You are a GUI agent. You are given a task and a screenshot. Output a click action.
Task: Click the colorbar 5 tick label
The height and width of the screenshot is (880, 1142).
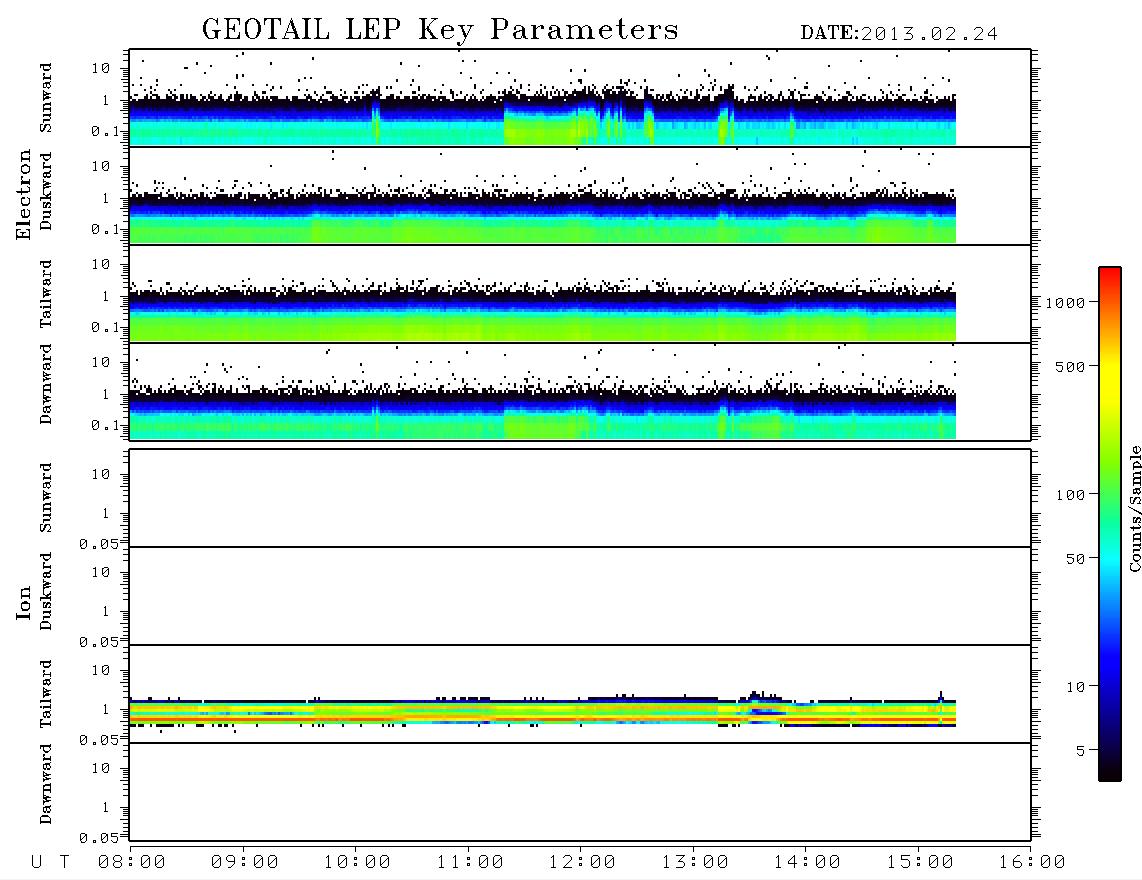click(1081, 750)
